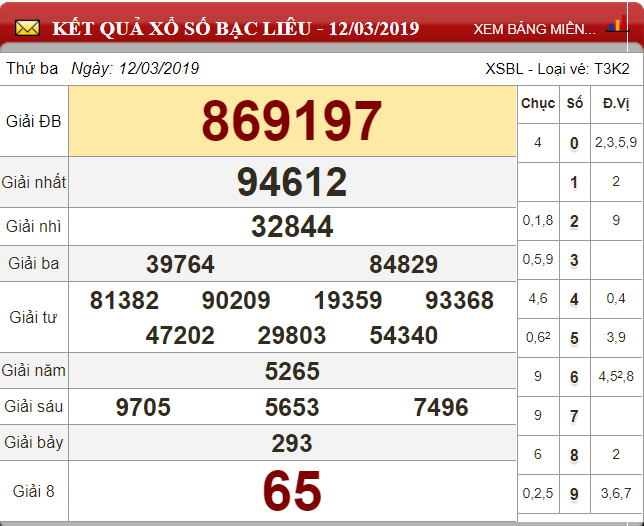Screen dimensions: 644x526
Task: Click sixth prize number 5653
Action: coord(292,407)
